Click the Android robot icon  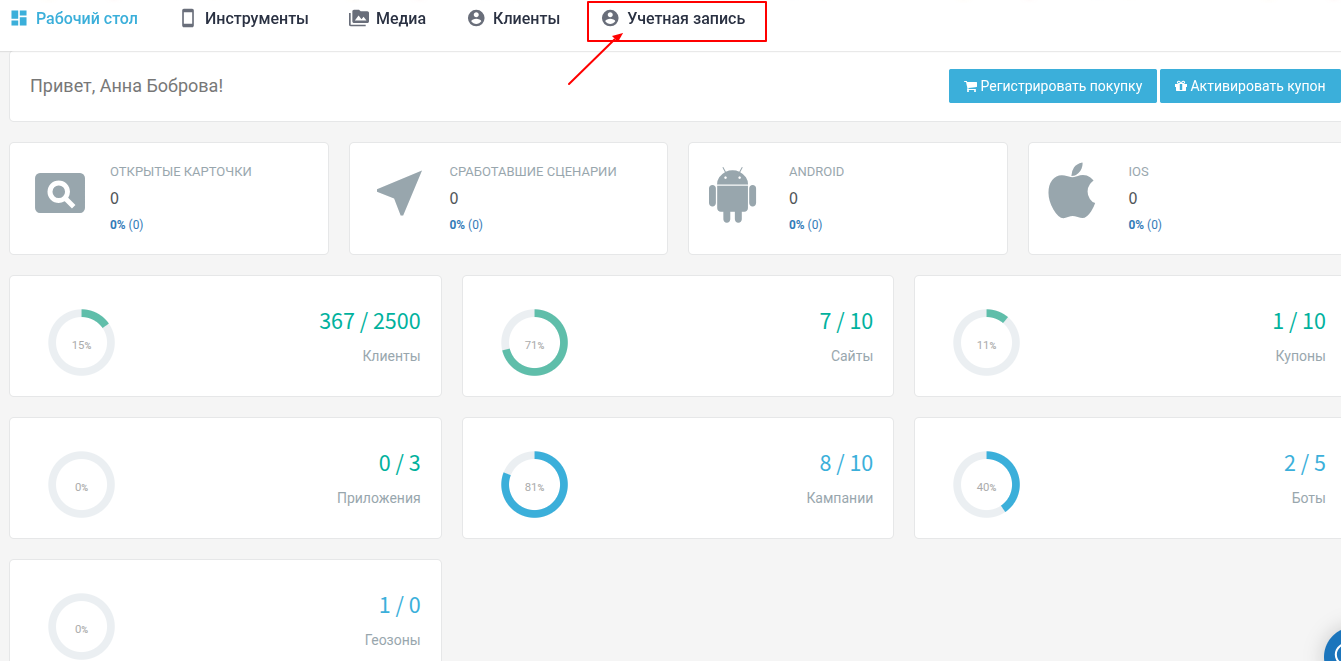(732, 195)
